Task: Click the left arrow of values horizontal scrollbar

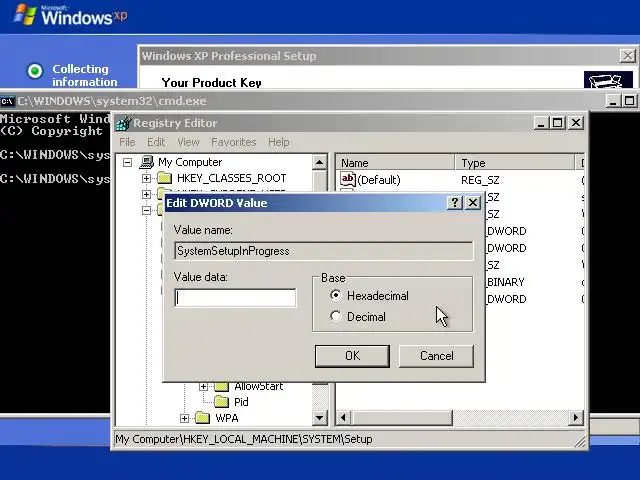Action: 343,418
